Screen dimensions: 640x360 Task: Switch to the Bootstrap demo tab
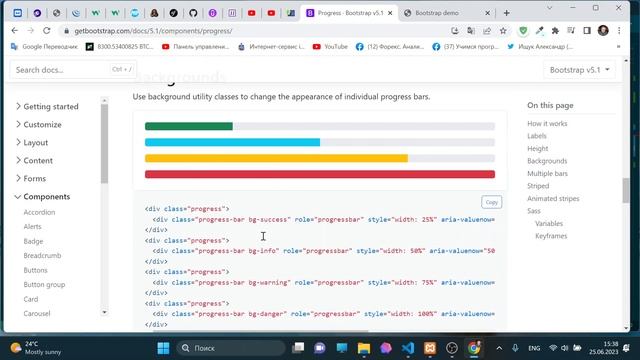447,13
